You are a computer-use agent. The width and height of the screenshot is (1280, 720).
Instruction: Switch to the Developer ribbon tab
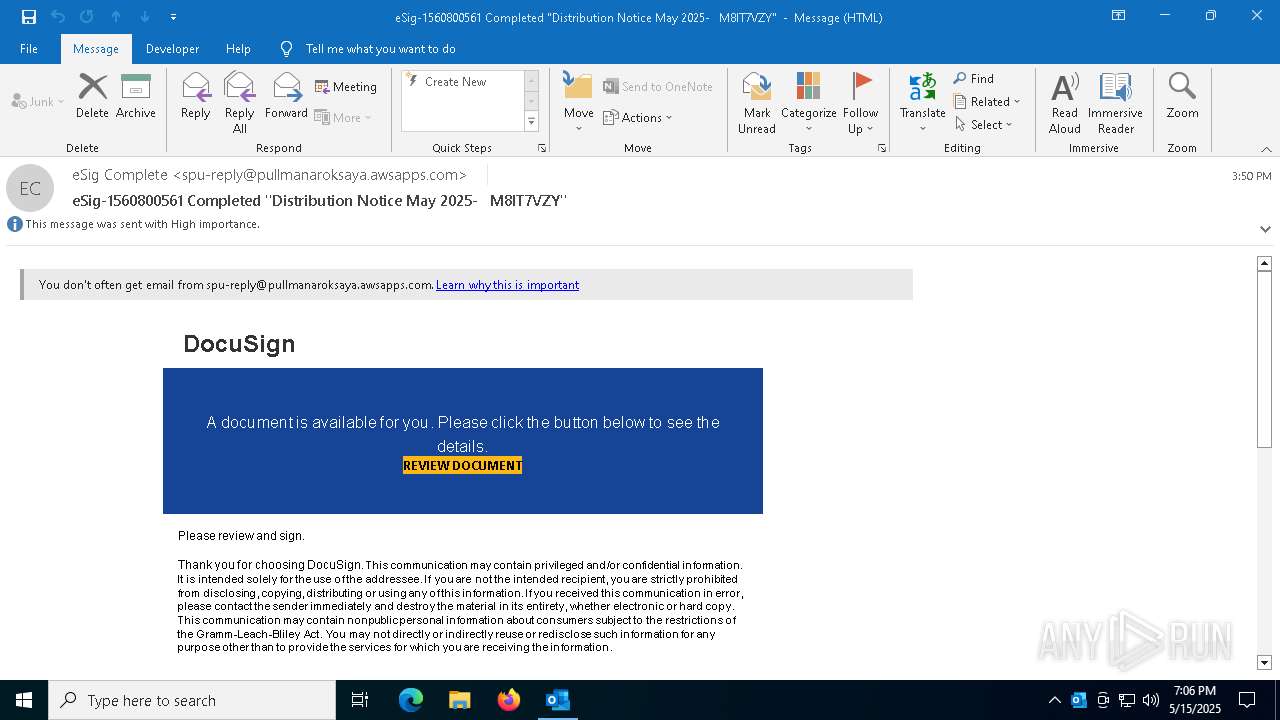tap(172, 49)
